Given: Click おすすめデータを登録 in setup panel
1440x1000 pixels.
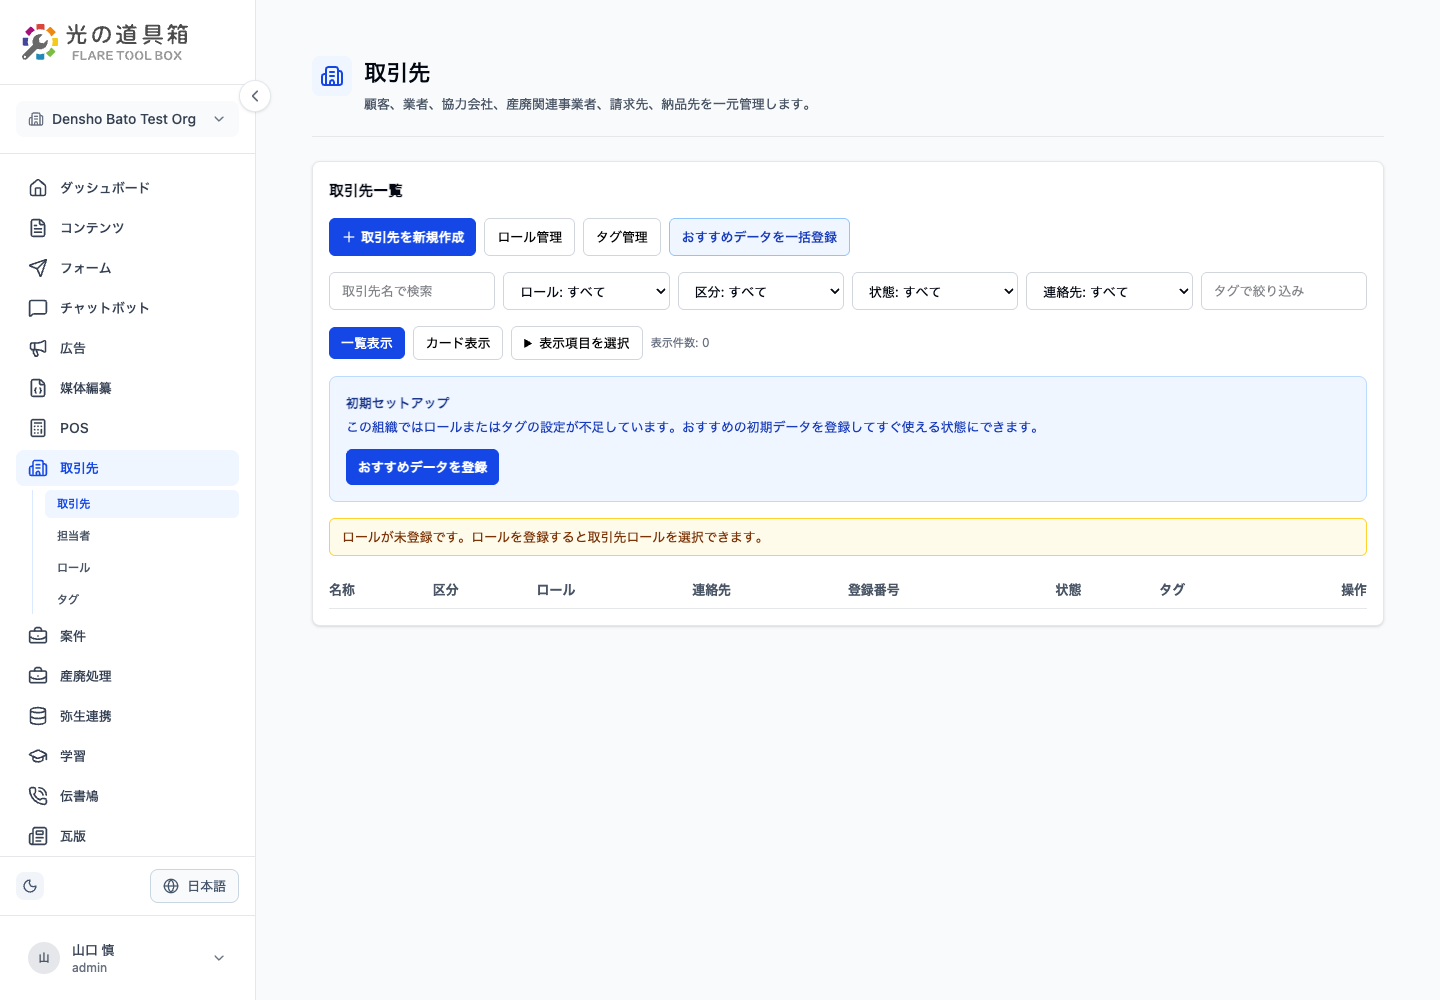Looking at the screenshot, I should point(422,467).
